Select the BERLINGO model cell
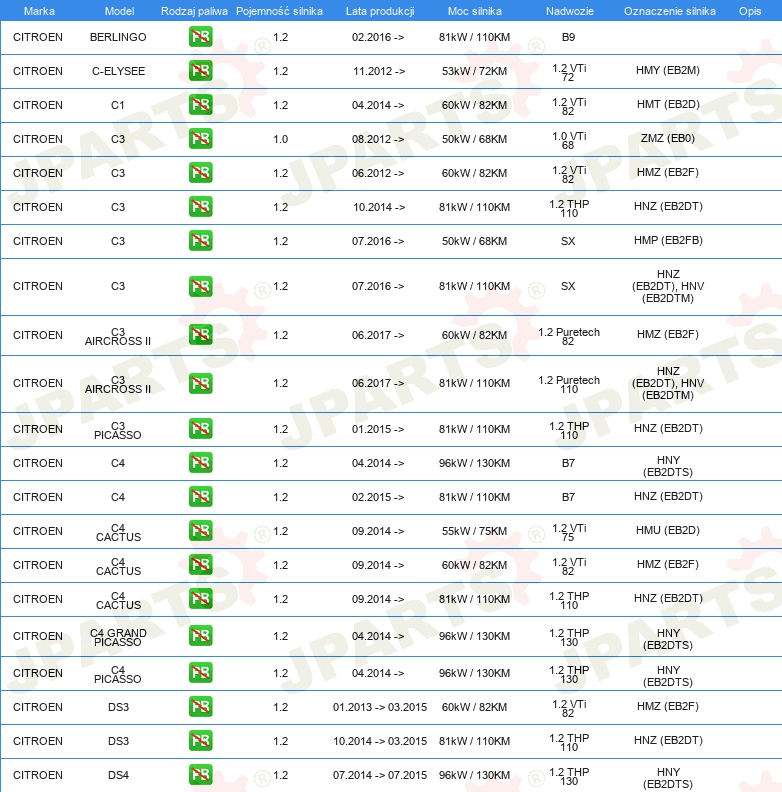The width and height of the screenshot is (782, 792). point(118,37)
